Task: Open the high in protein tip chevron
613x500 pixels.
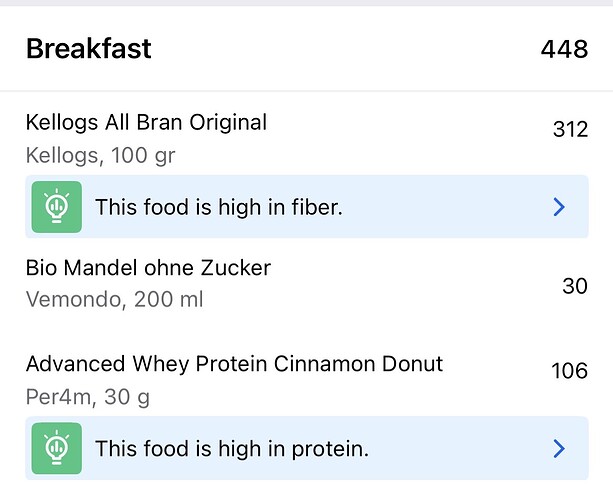Action: coord(559,449)
